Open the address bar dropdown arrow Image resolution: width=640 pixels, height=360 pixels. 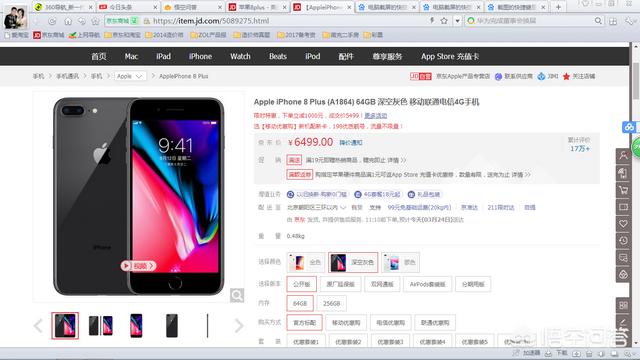[x=458, y=21]
